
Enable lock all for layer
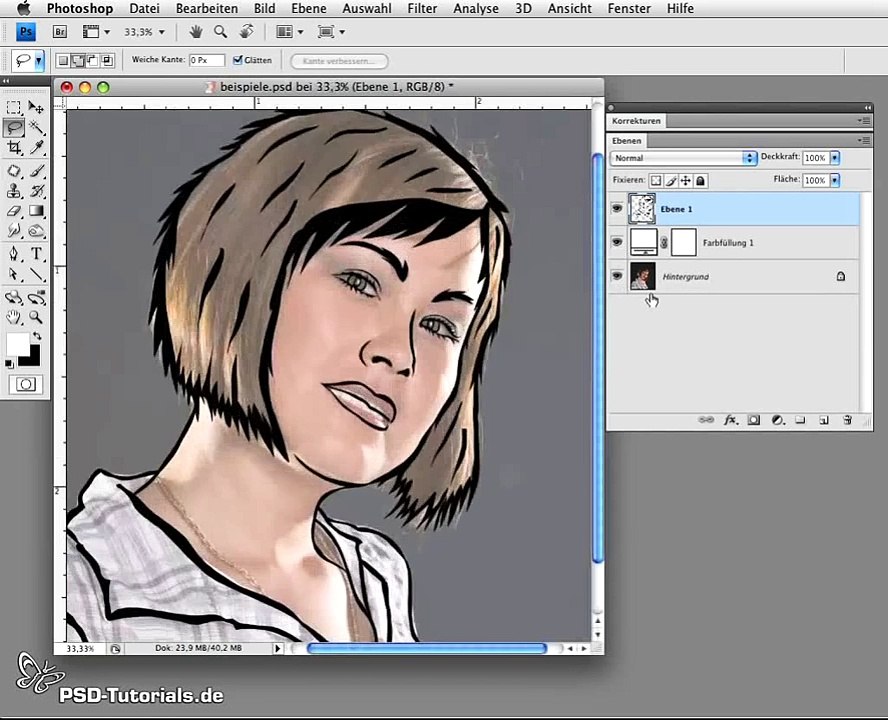701,181
